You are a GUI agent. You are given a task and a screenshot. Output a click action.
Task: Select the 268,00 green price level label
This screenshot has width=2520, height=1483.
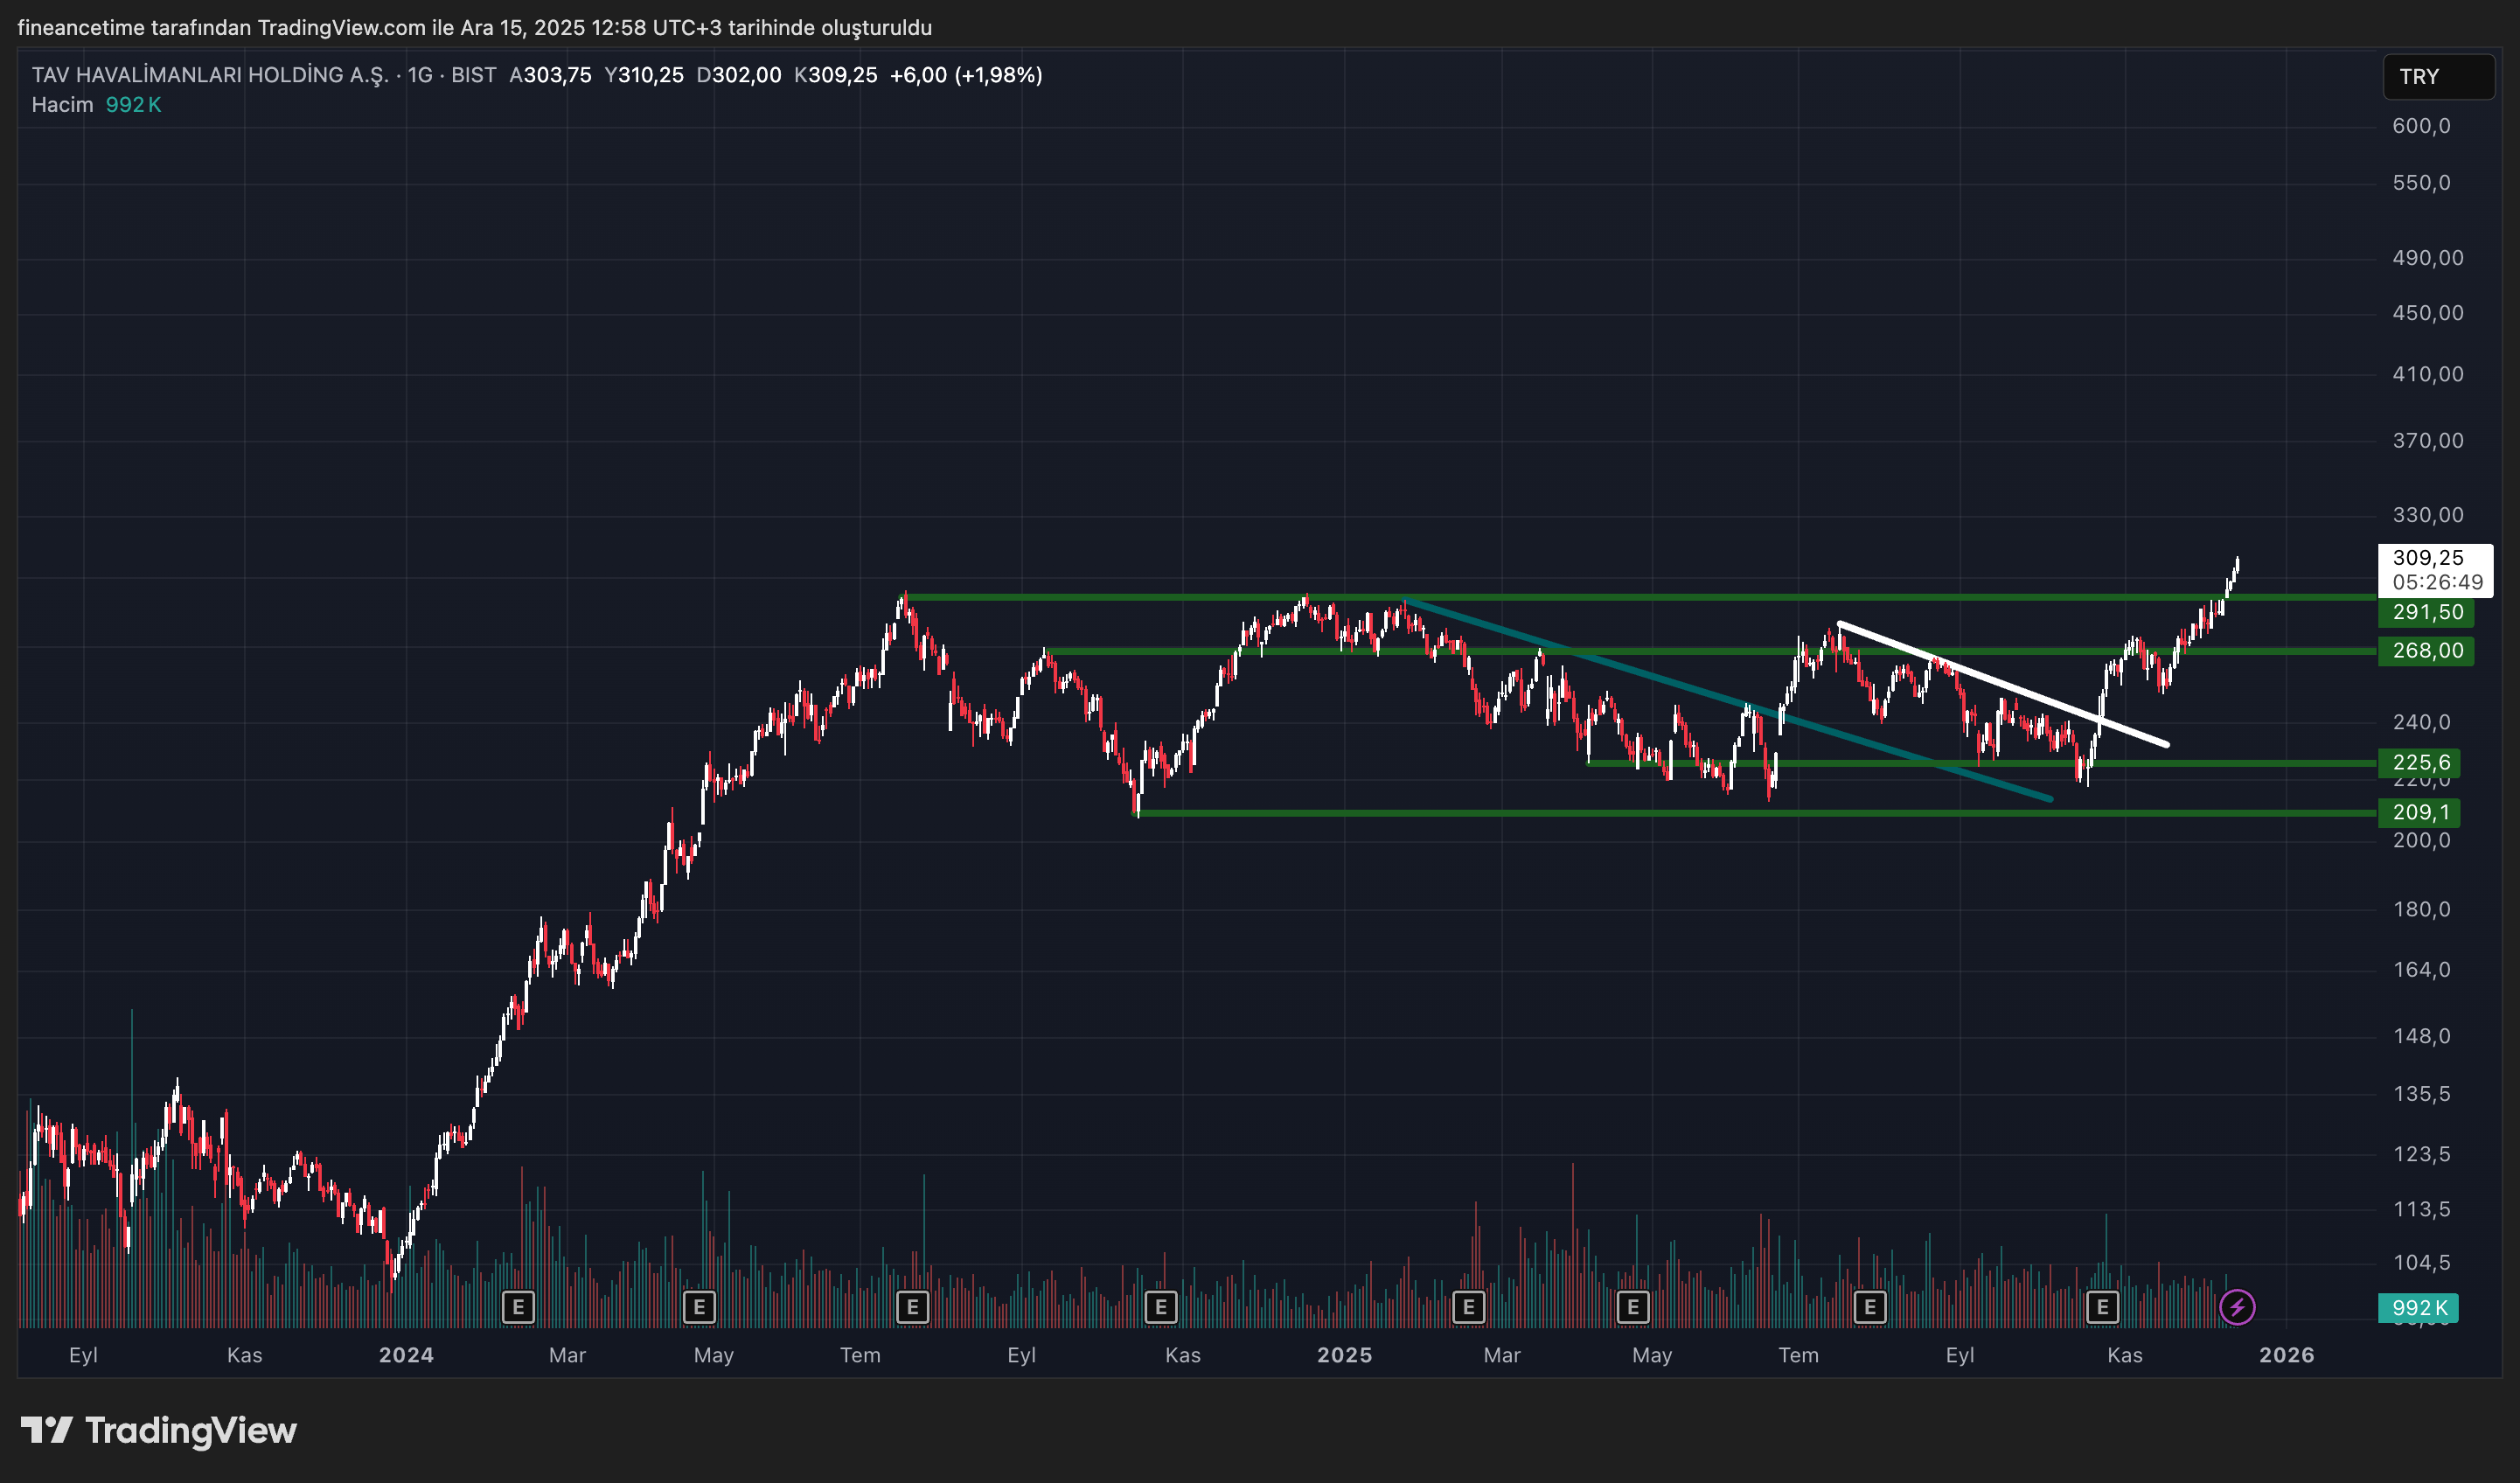tap(2426, 651)
